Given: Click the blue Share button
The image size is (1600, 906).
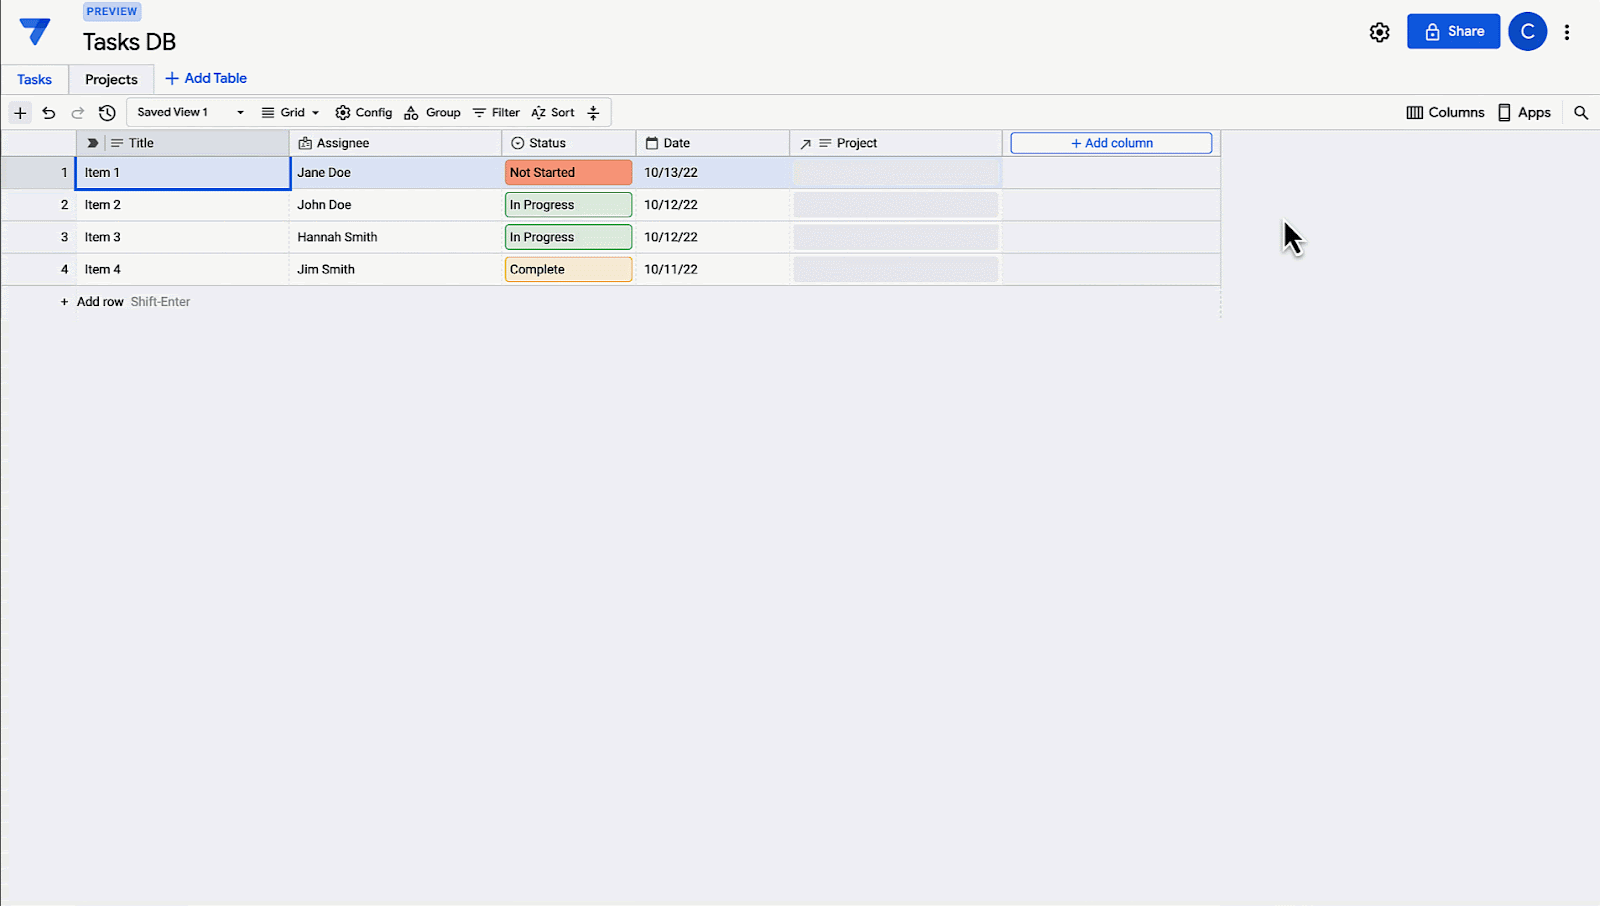Looking at the screenshot, I should (x=1453, y=31).
